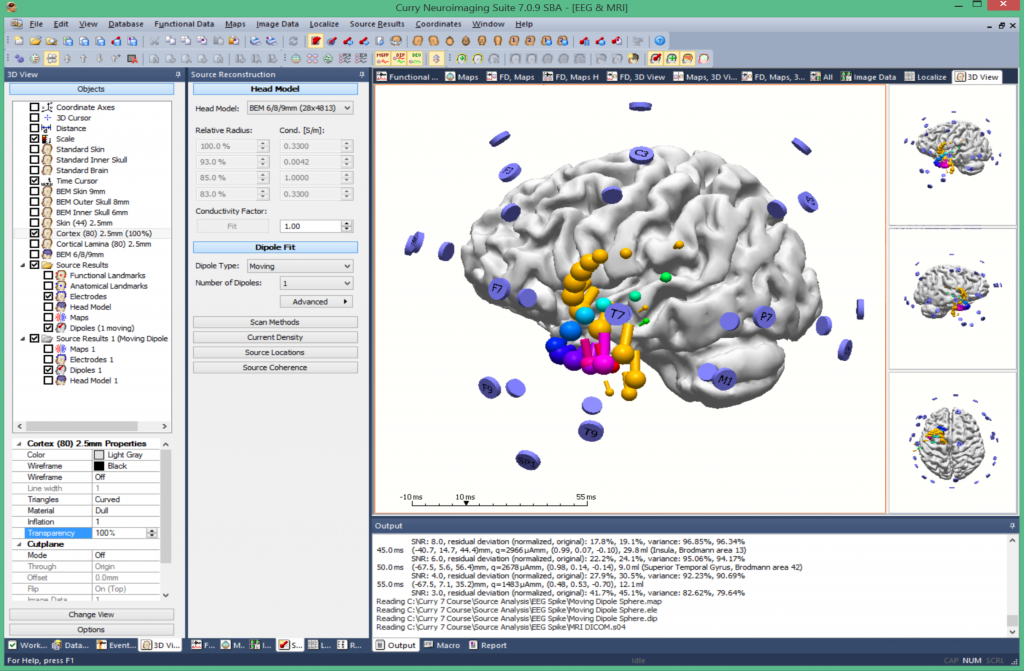The image size is (1024, 671).
Task: Click the Options button below Change View
Action: pos(91,629)
